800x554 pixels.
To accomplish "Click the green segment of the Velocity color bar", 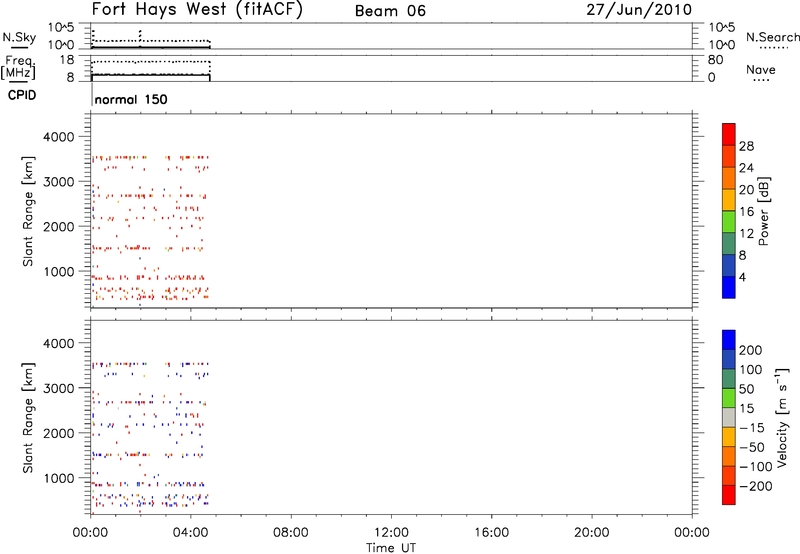I will 729,398.
